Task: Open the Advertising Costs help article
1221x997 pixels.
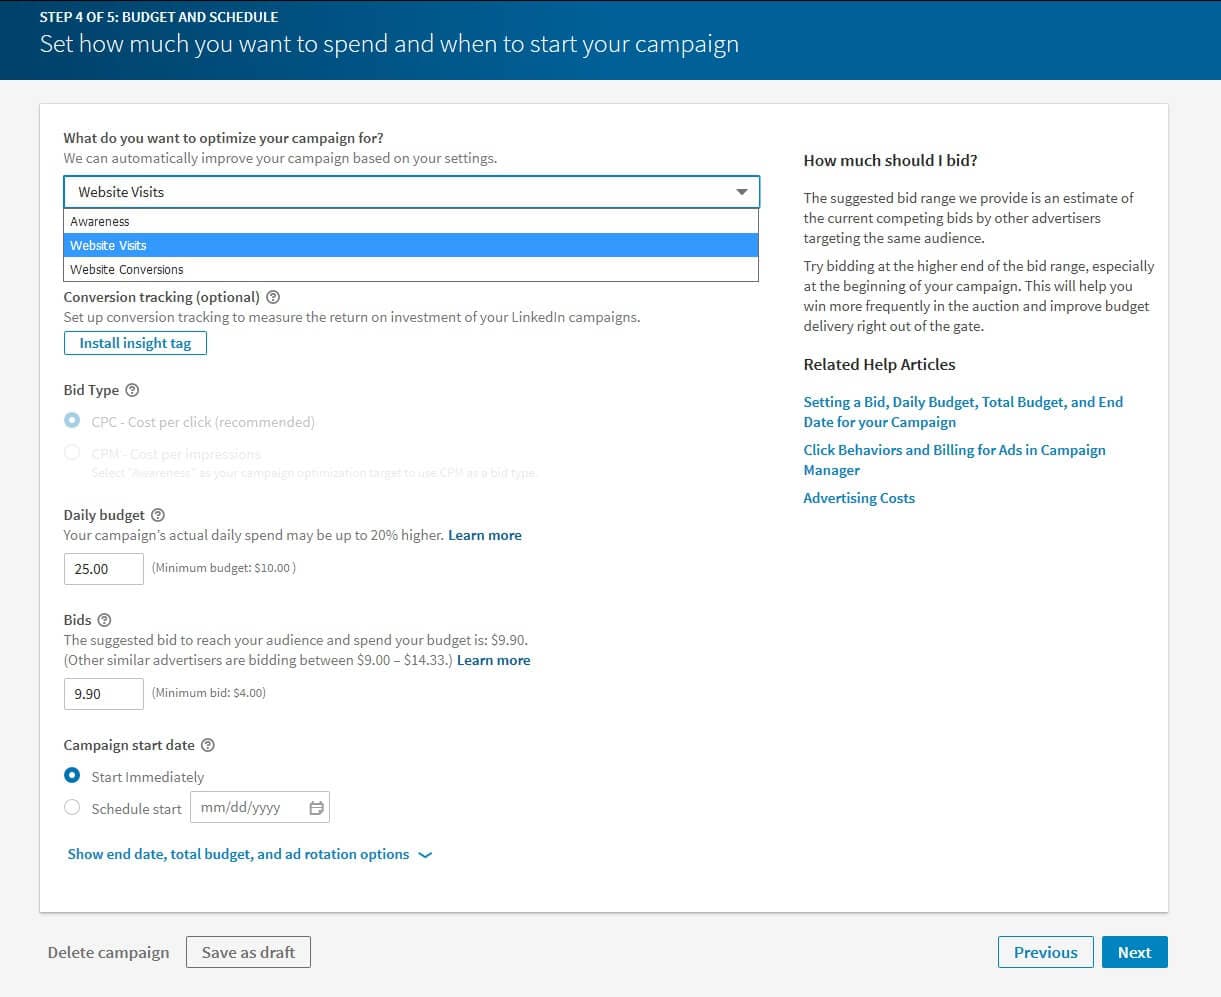Action: click(858, 497)
